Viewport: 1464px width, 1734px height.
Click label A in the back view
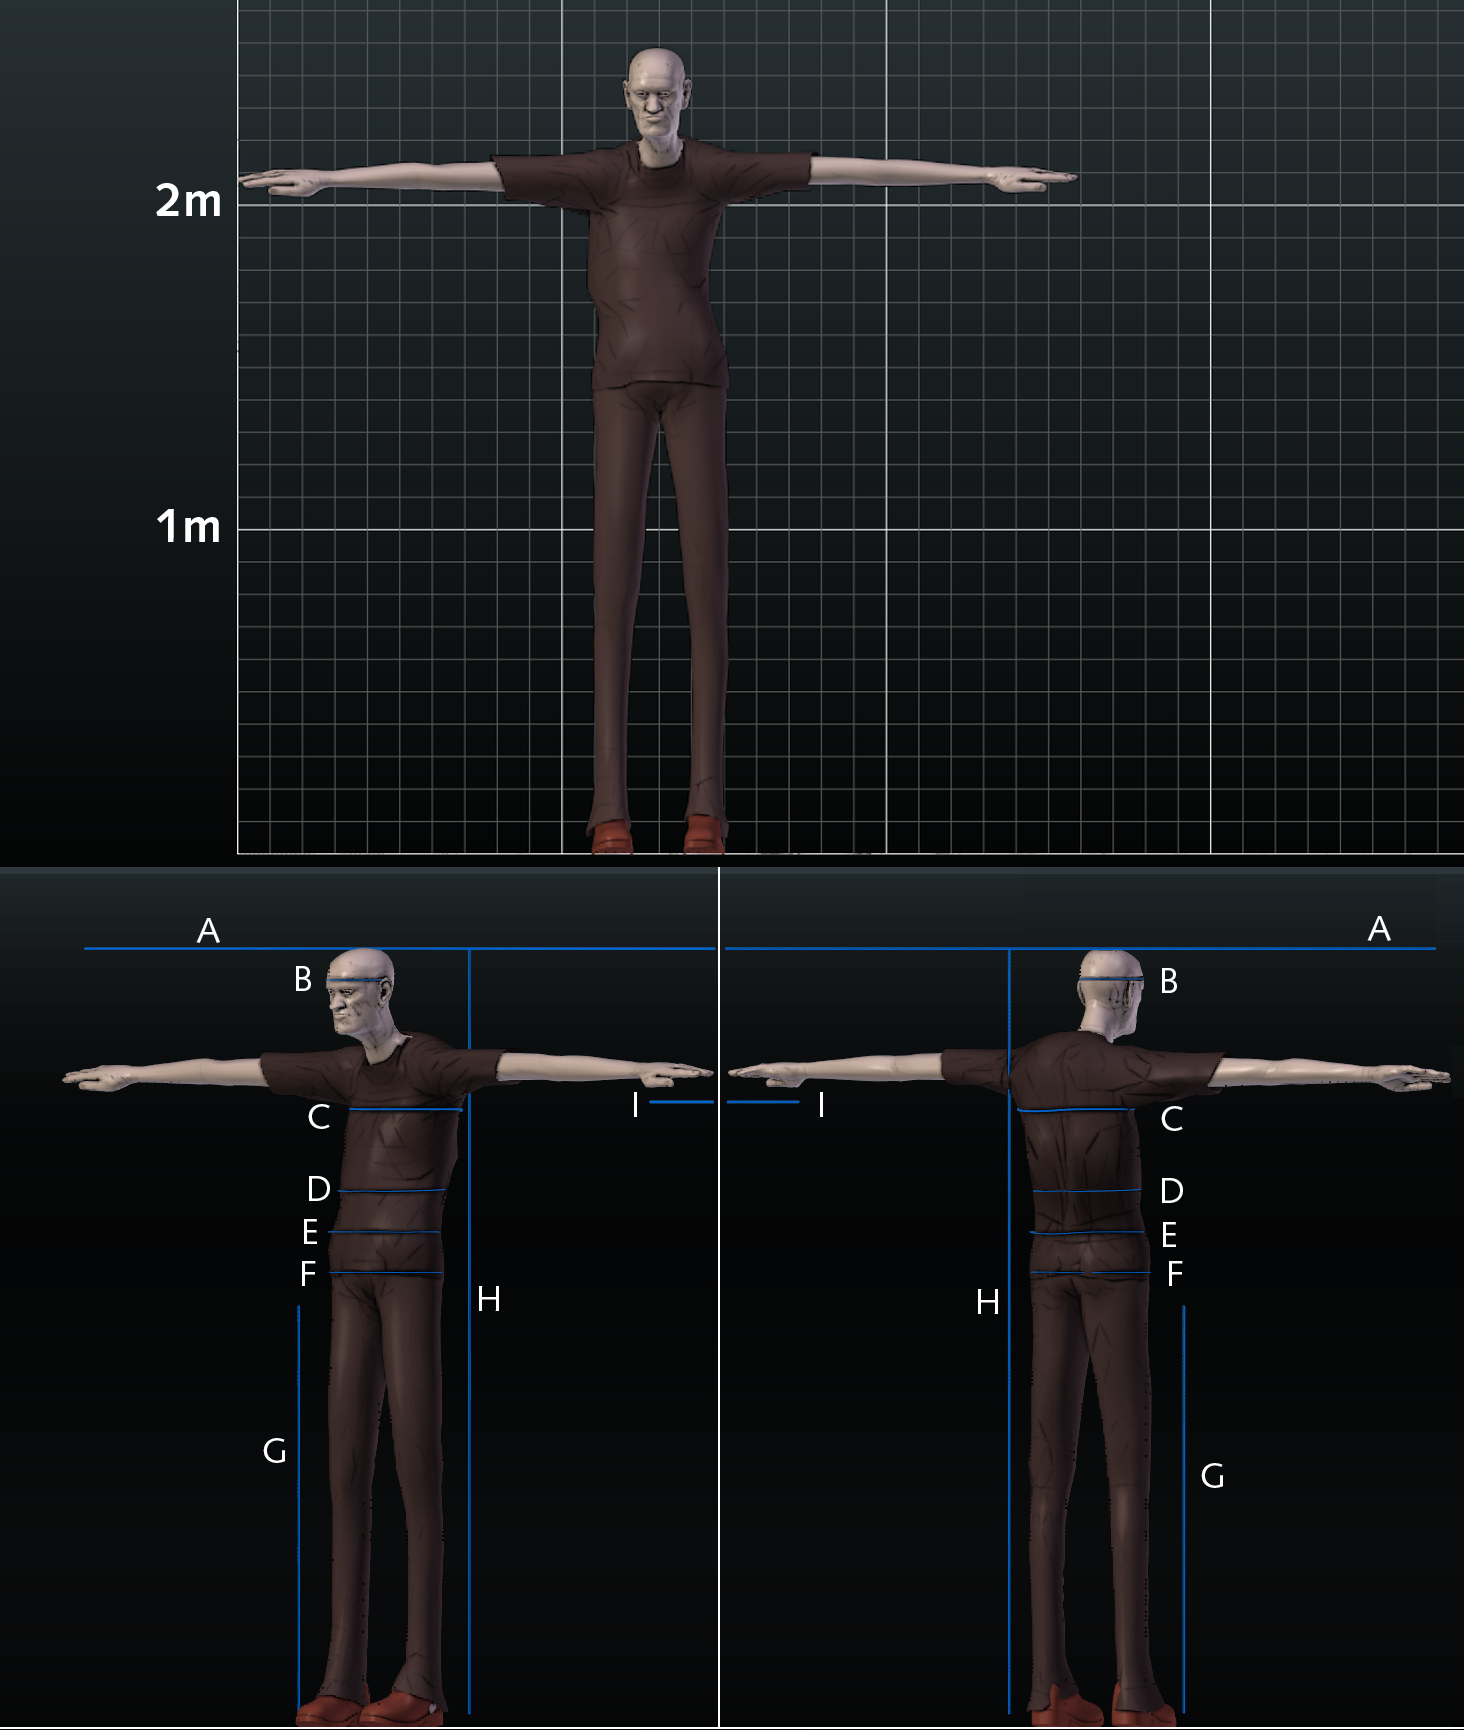[x=1379, y=929]
